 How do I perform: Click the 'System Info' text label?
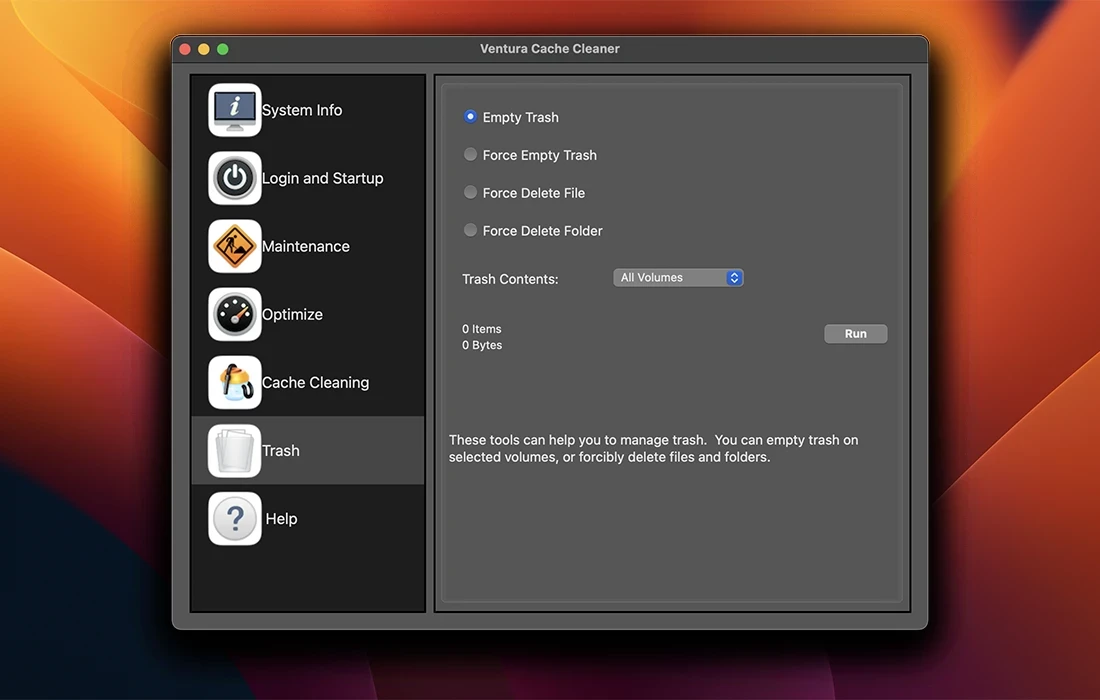302,110
